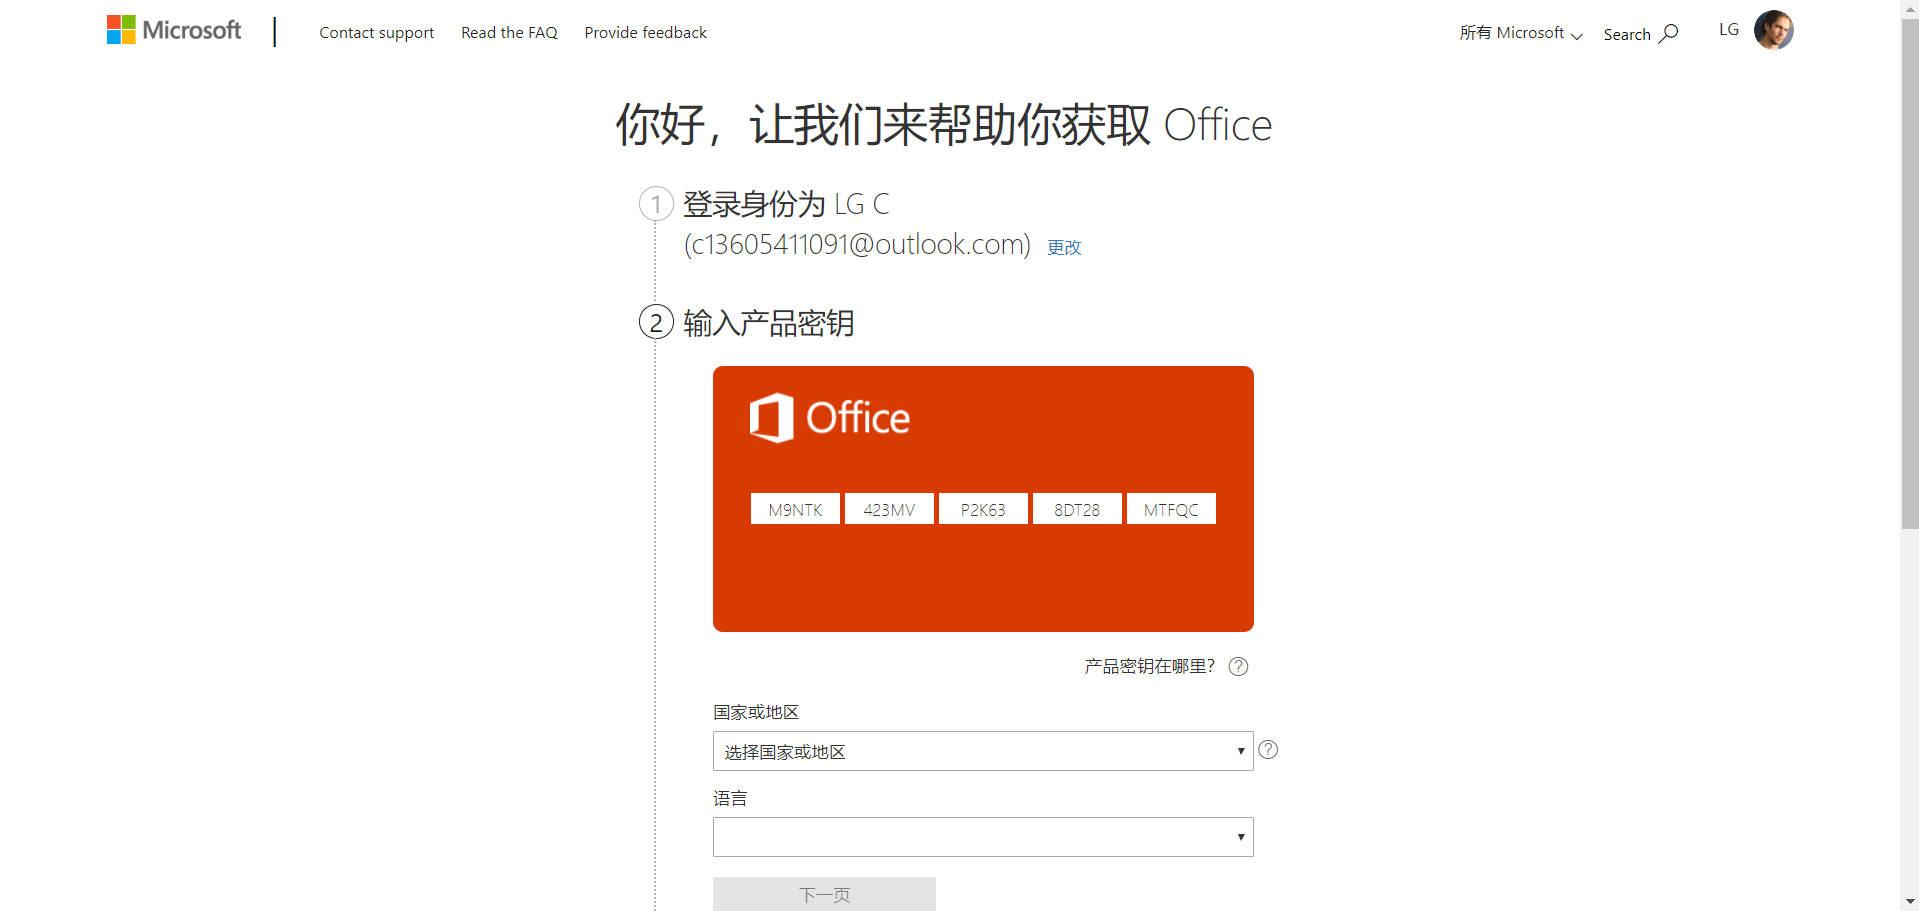This screenshot has width=1919, height=911.
Task: Open the 选择国家或地区 dropdown
Action: 981,751
